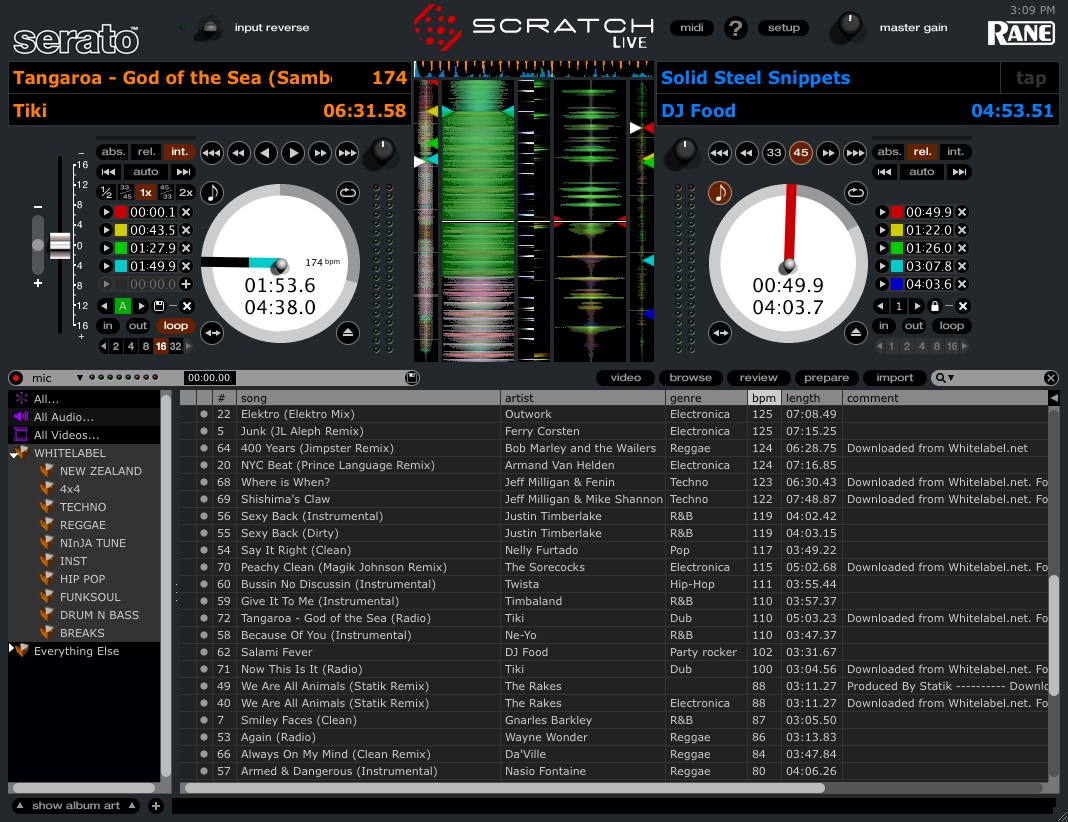The width and height of the screenshot is (1068, 822).
Task: Shift left loop lengths right arrow
Action: (x=189, y=346)
